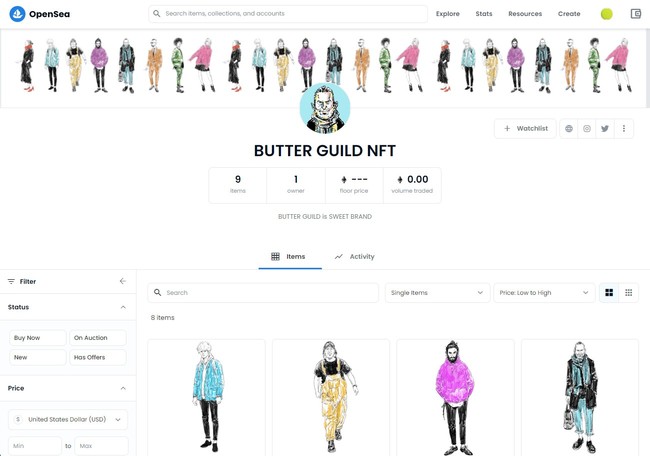Viewport: 650px width, 456px height.
Task: Toggle the On Auction status filter
Action: point(98,338)
